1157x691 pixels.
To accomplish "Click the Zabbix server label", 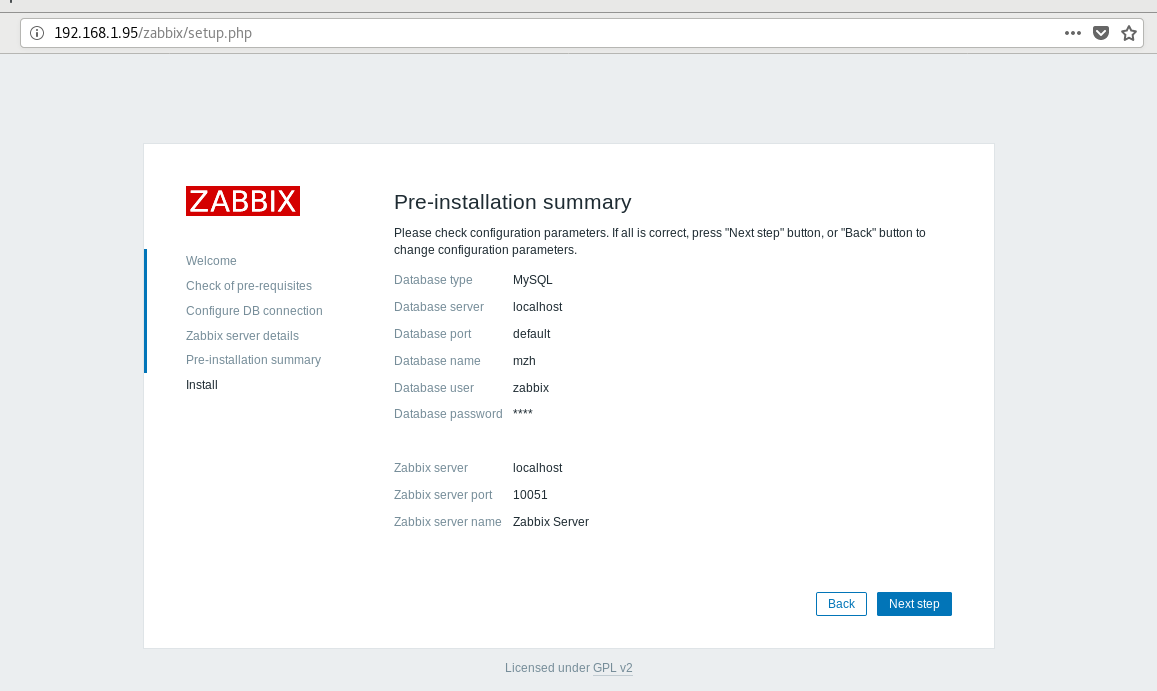I will 431,468.
